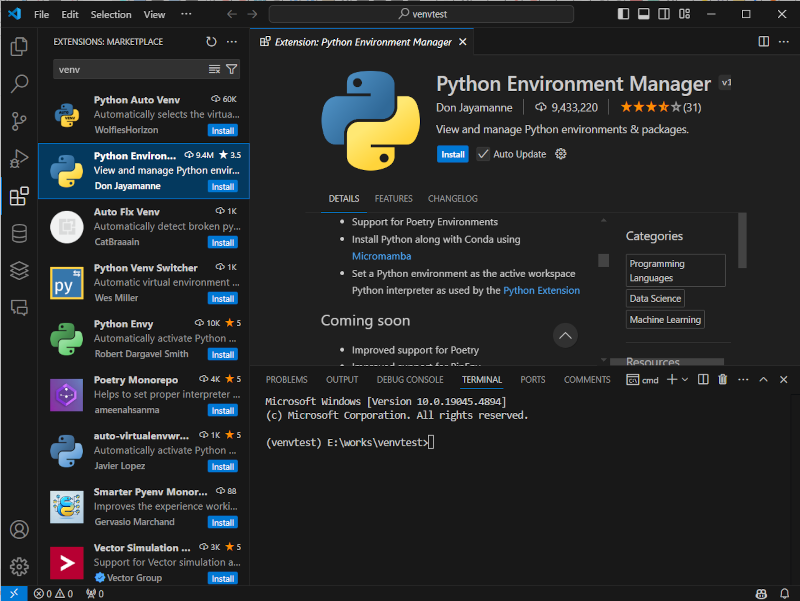The height and width of the screenshot is (601, 800).
Task: Open the Selection menu
Action: point(111,14)
